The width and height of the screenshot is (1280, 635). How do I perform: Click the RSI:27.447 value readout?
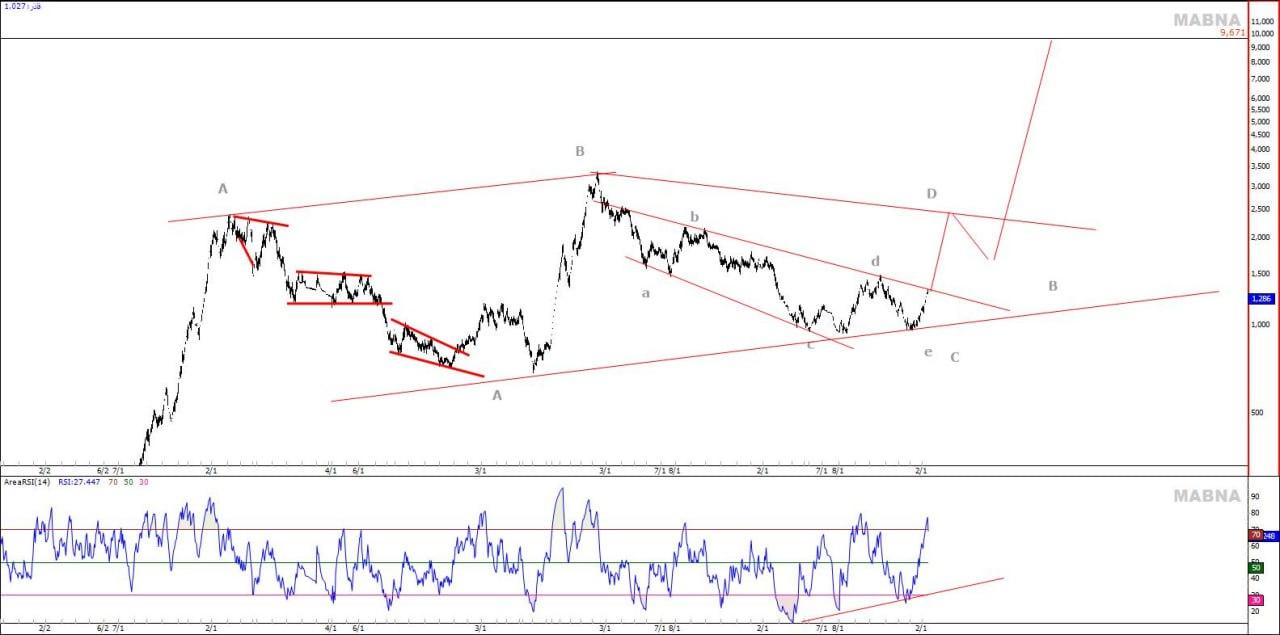tap(77, 481)
